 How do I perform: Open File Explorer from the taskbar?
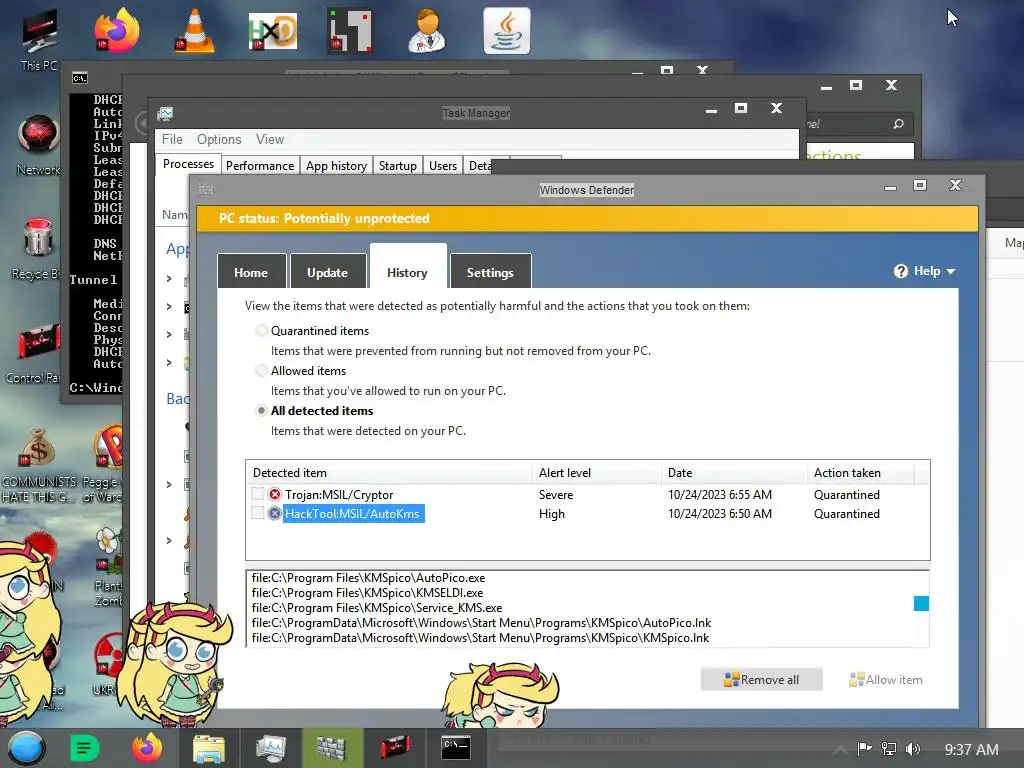coord(209,748)
